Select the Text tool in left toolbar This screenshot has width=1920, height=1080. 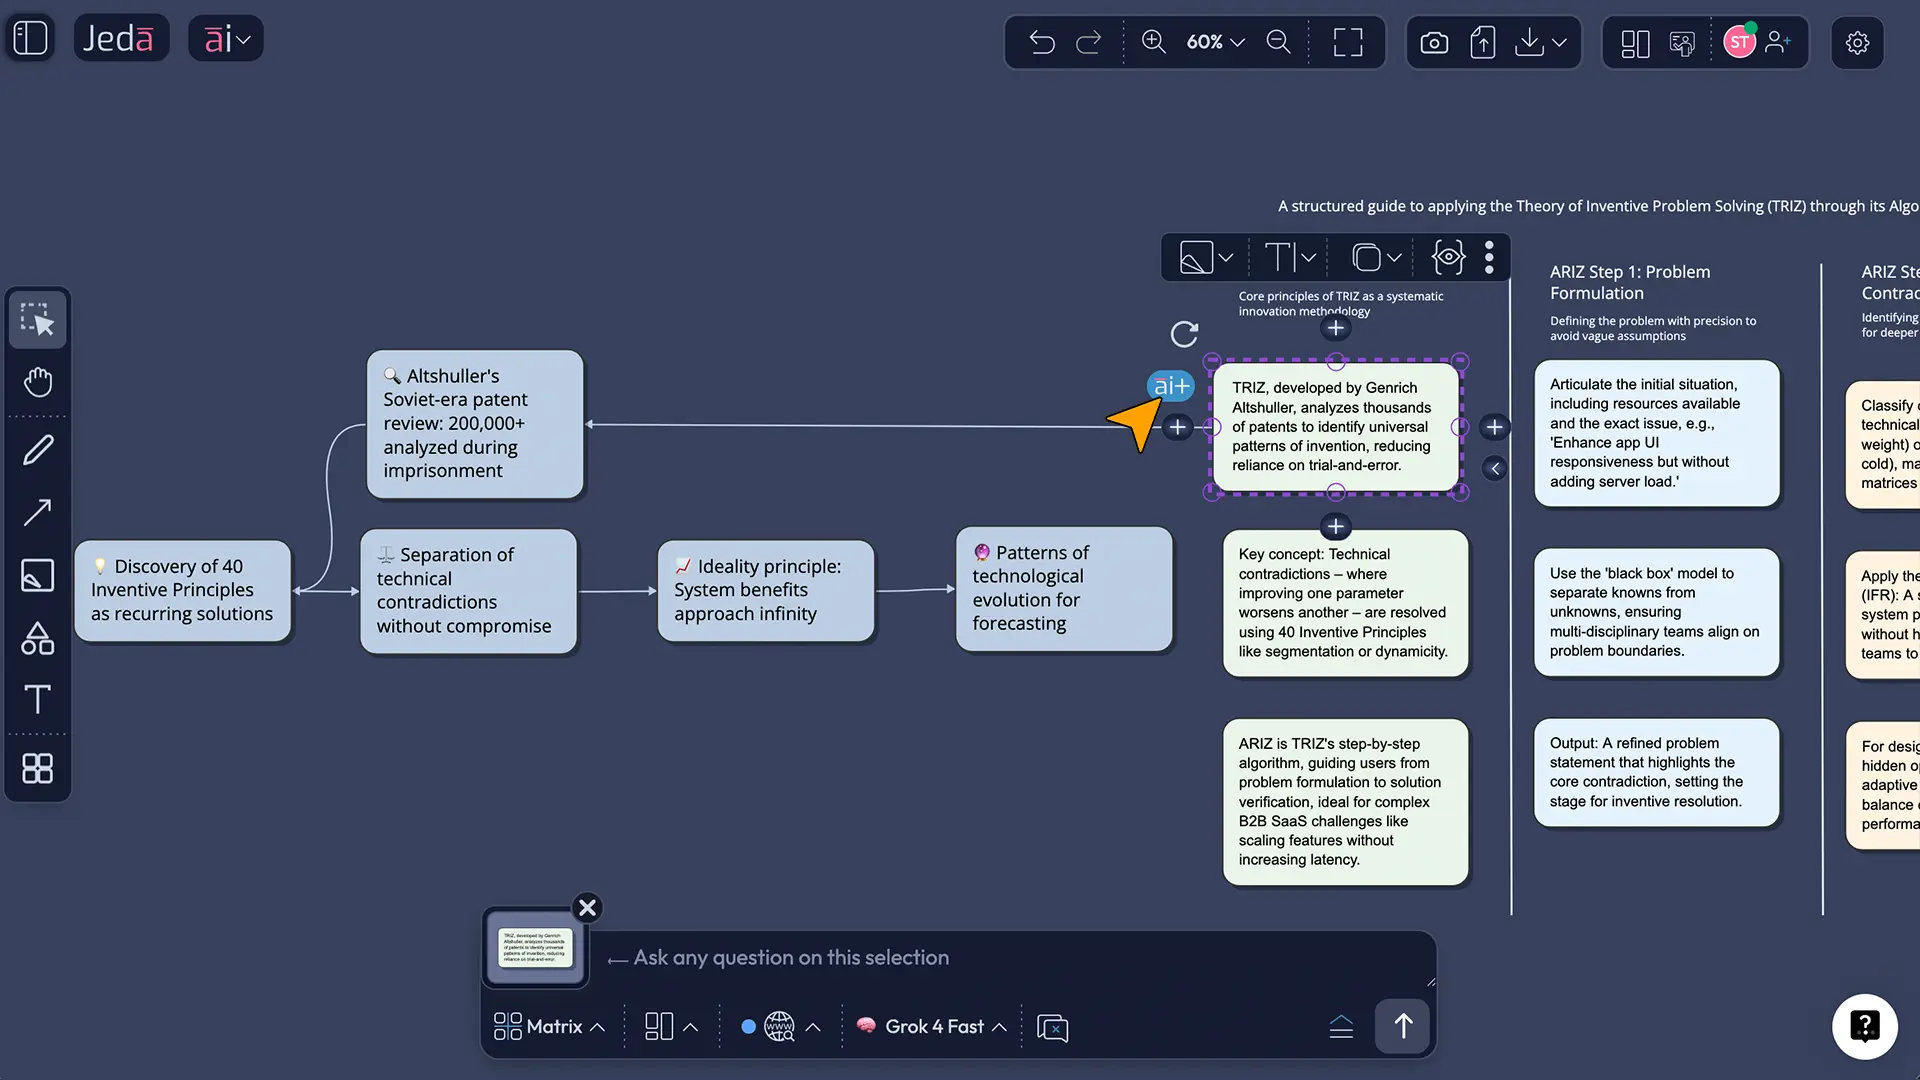37,699
